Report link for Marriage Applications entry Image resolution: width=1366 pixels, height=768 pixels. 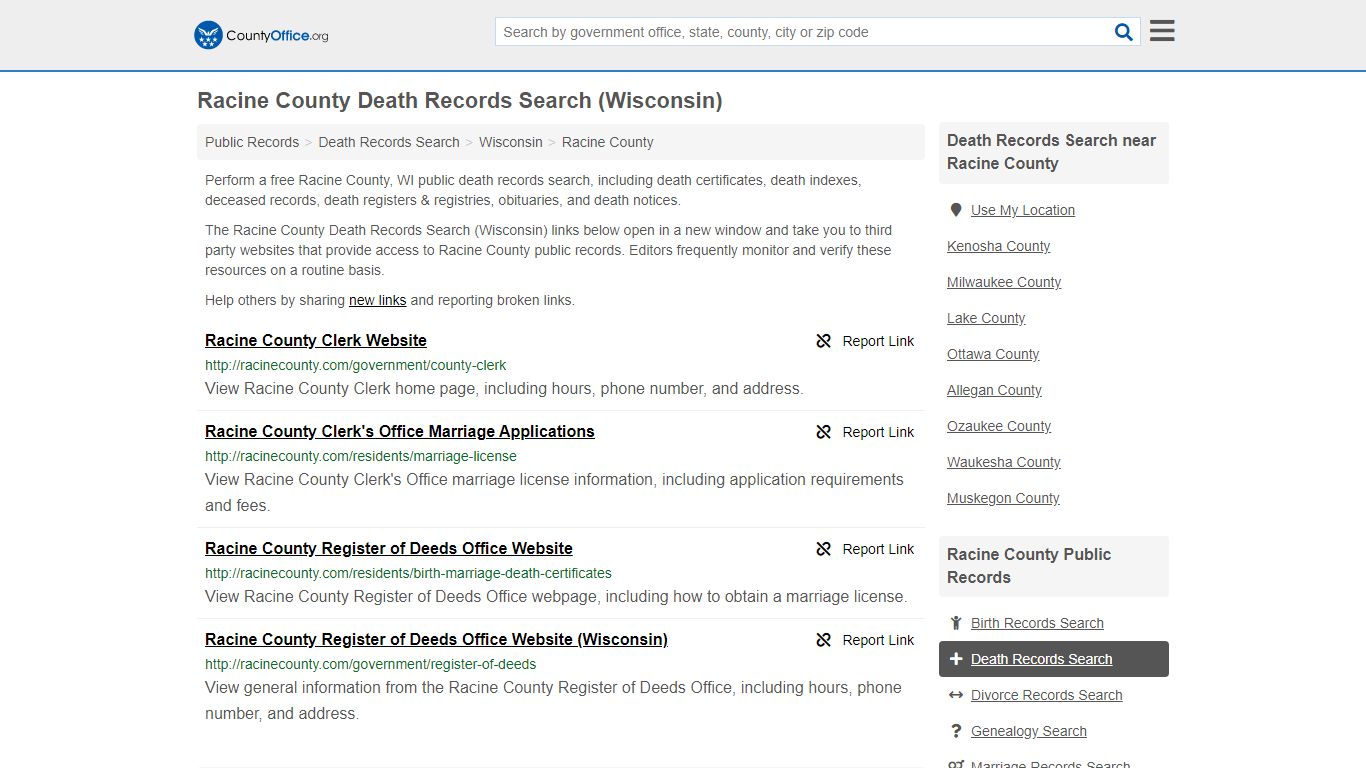(x=878, y=432)
